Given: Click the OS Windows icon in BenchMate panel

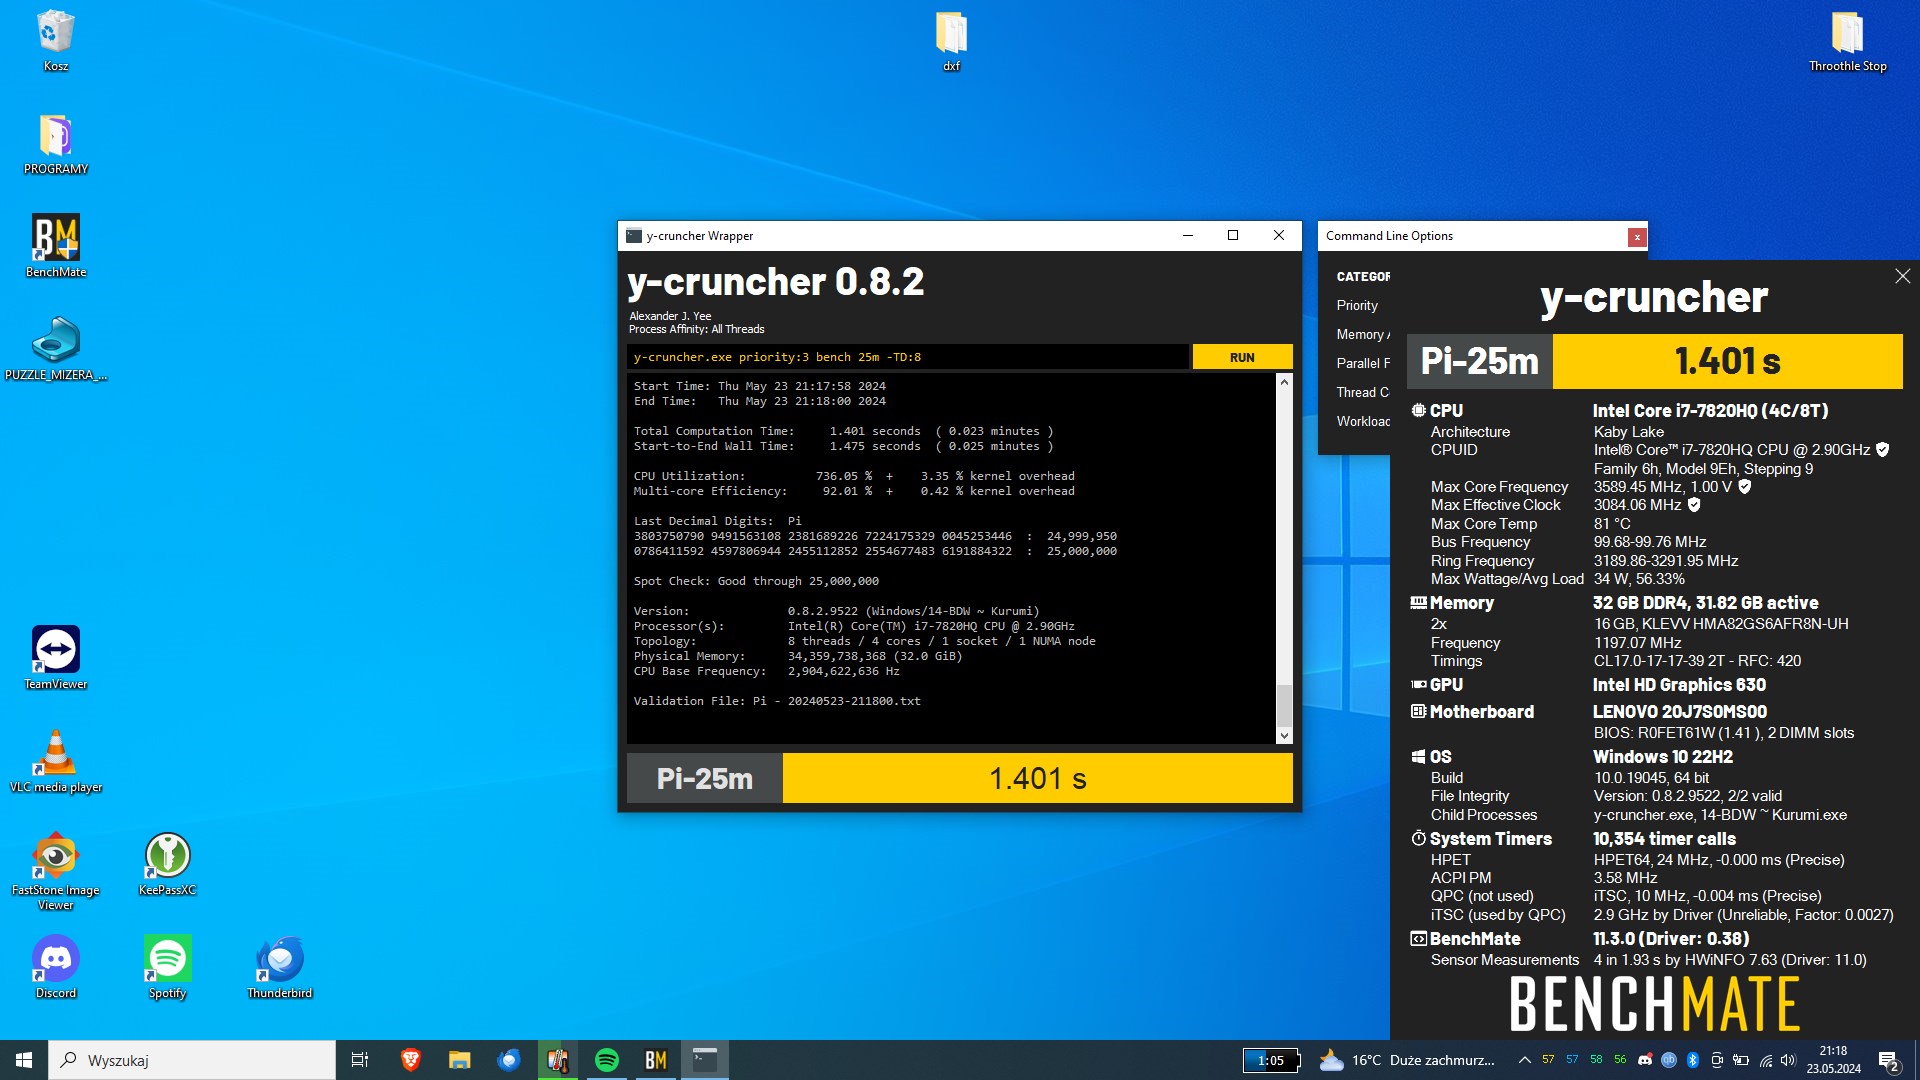Looking at the screenshot, I should [x=1418, y=756].
